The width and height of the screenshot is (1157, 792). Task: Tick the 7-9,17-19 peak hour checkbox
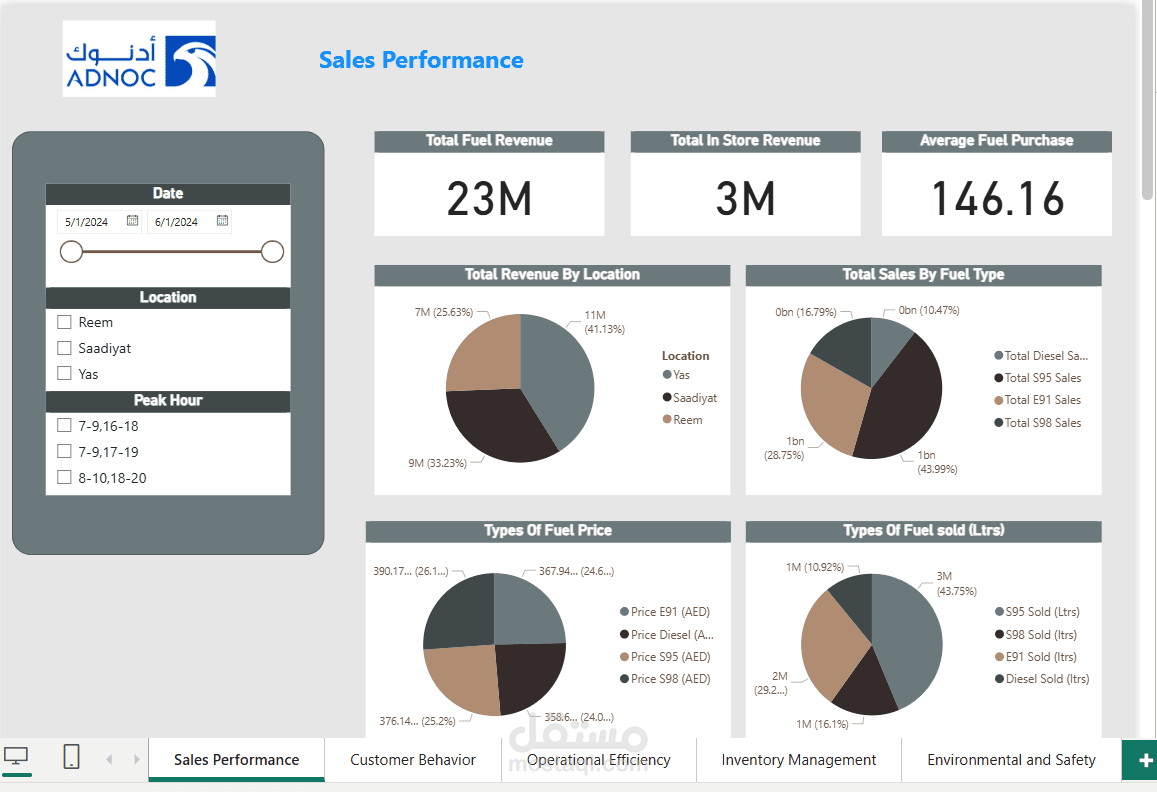coord(64,451)
